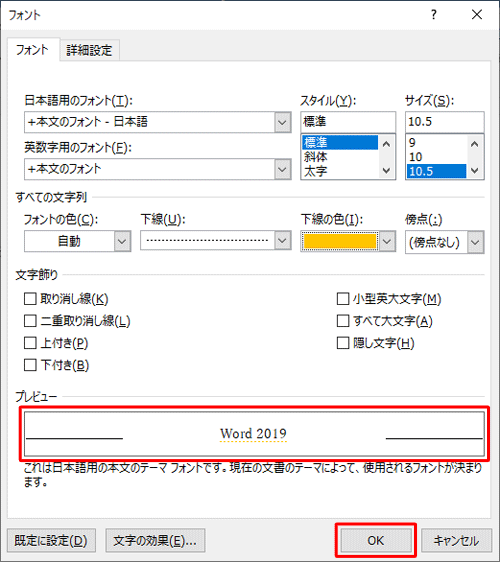Click the スタイル text field showing 標準
This screenshot has height=562, width=500.
pyautogui.click(x=348, y=122)
